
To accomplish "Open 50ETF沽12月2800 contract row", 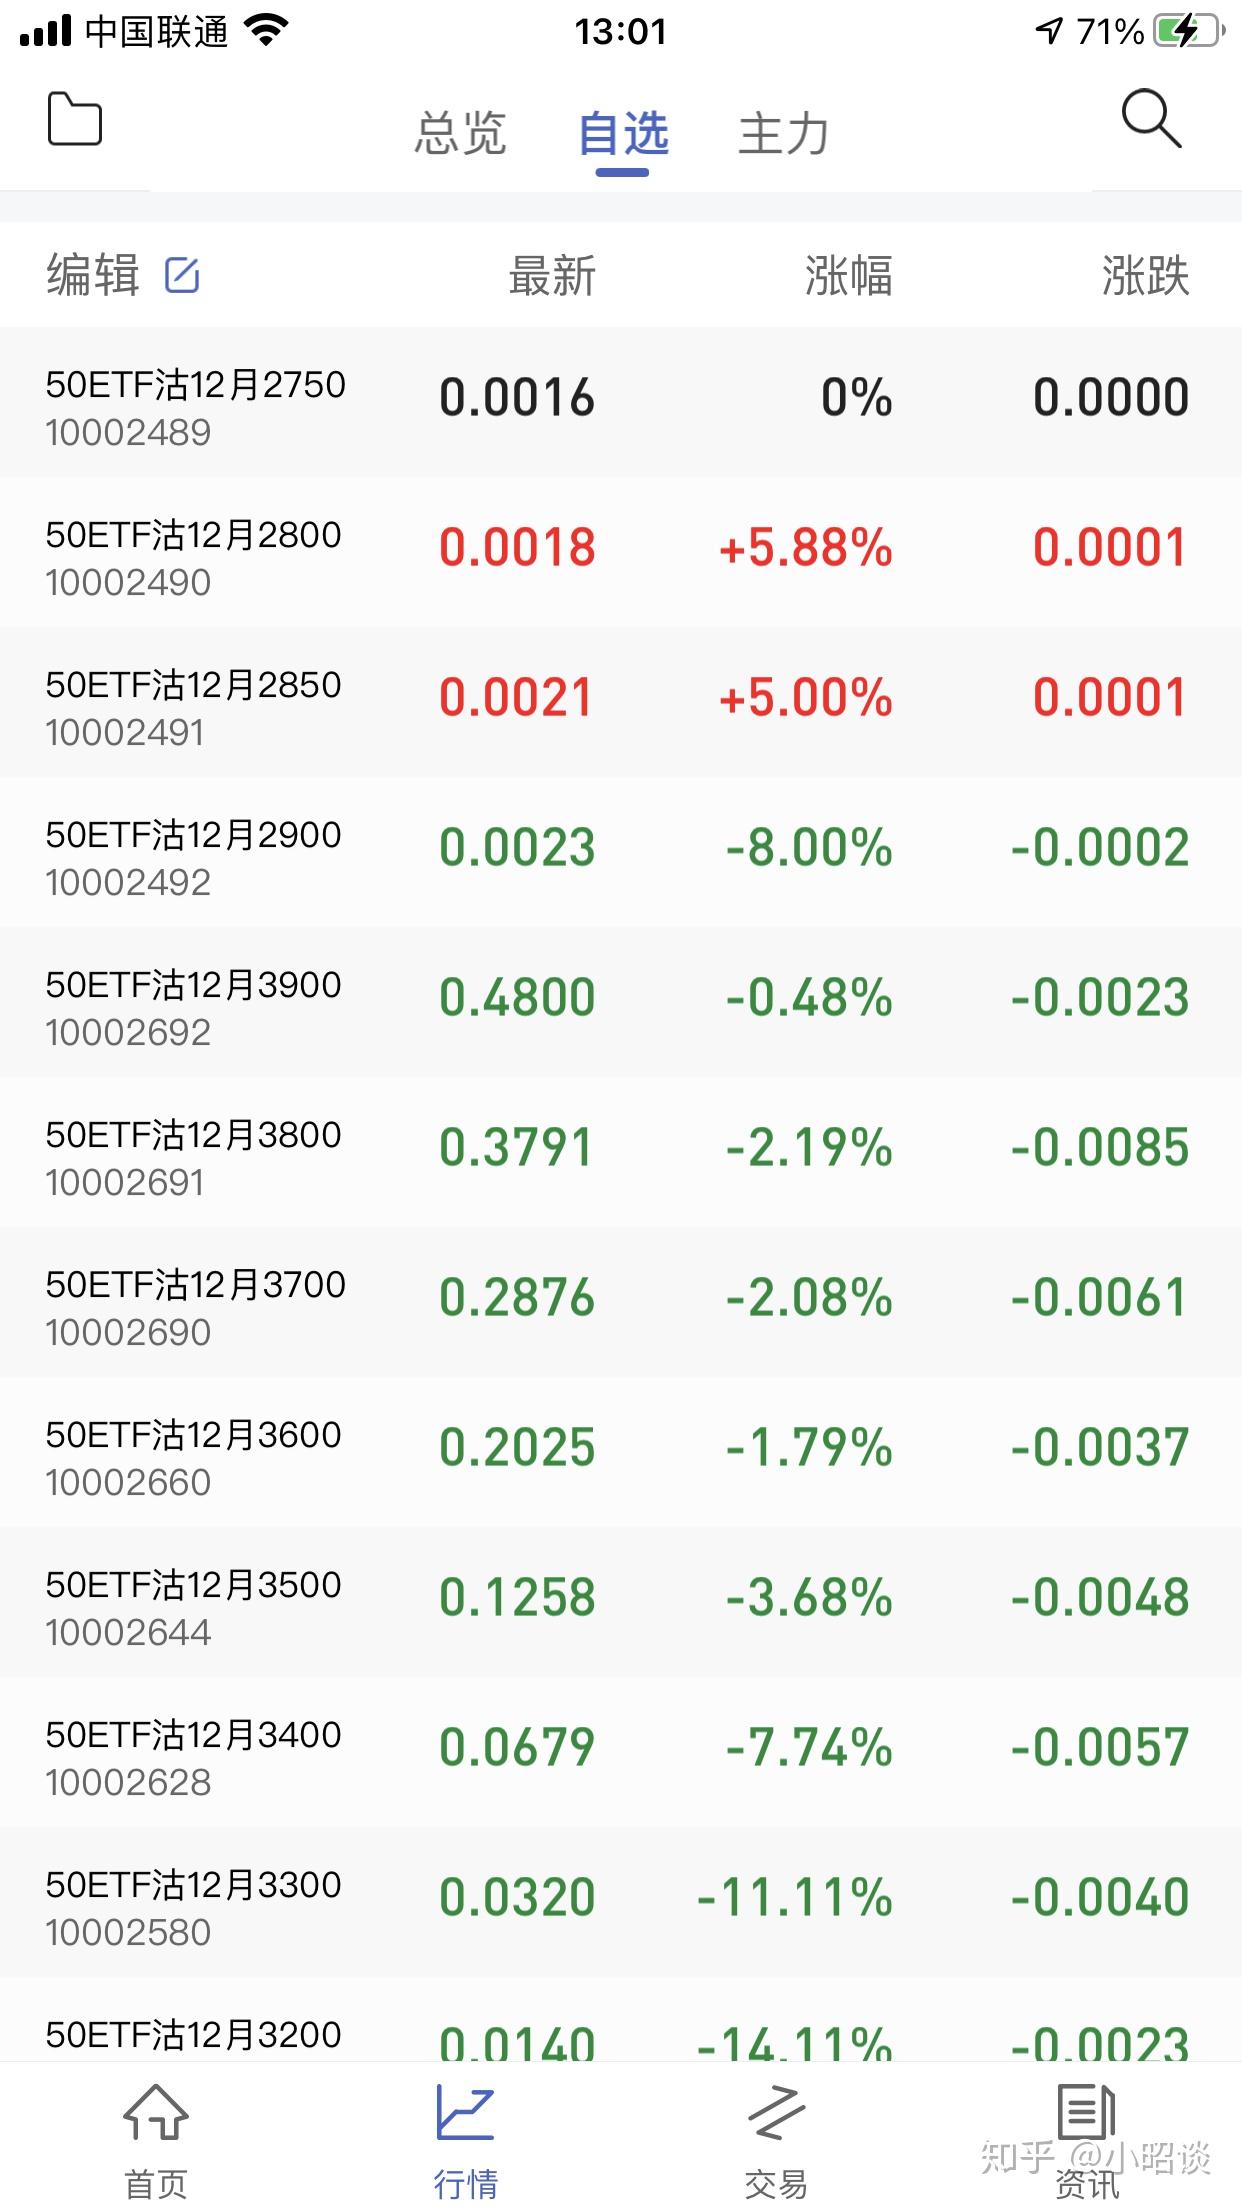I will (621, 552).
